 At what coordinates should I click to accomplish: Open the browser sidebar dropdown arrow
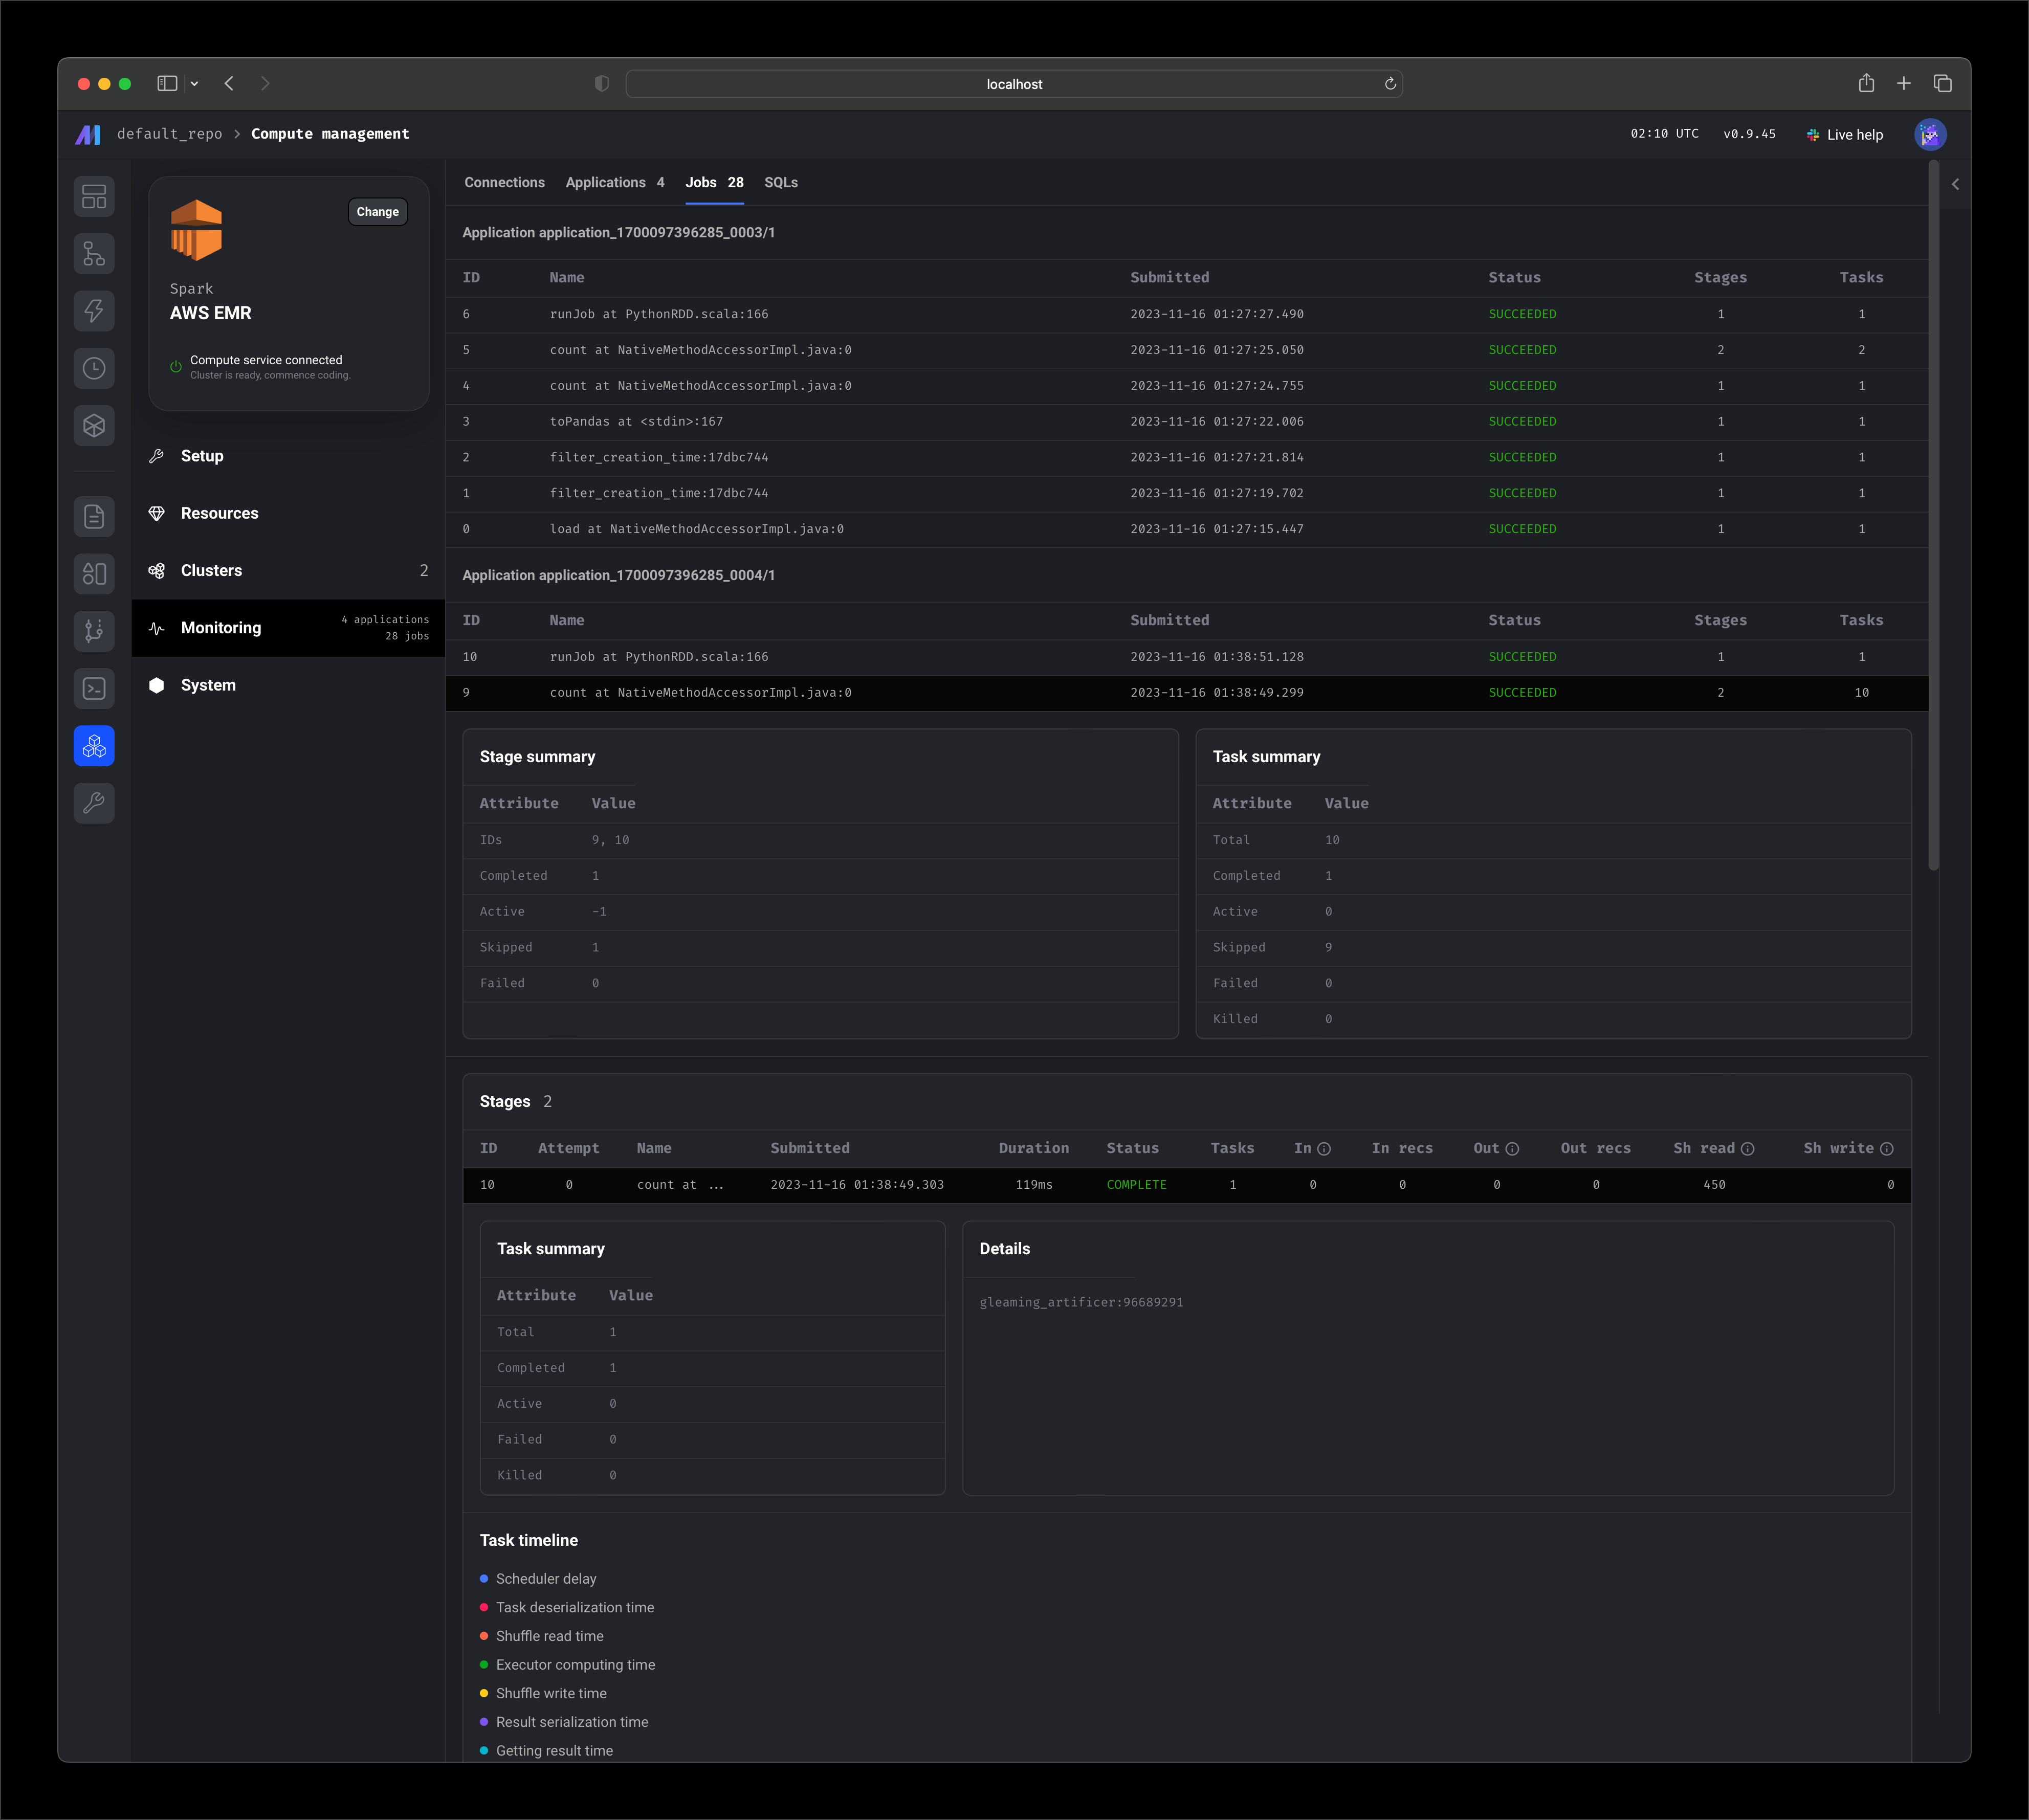(x=194, y=84)
